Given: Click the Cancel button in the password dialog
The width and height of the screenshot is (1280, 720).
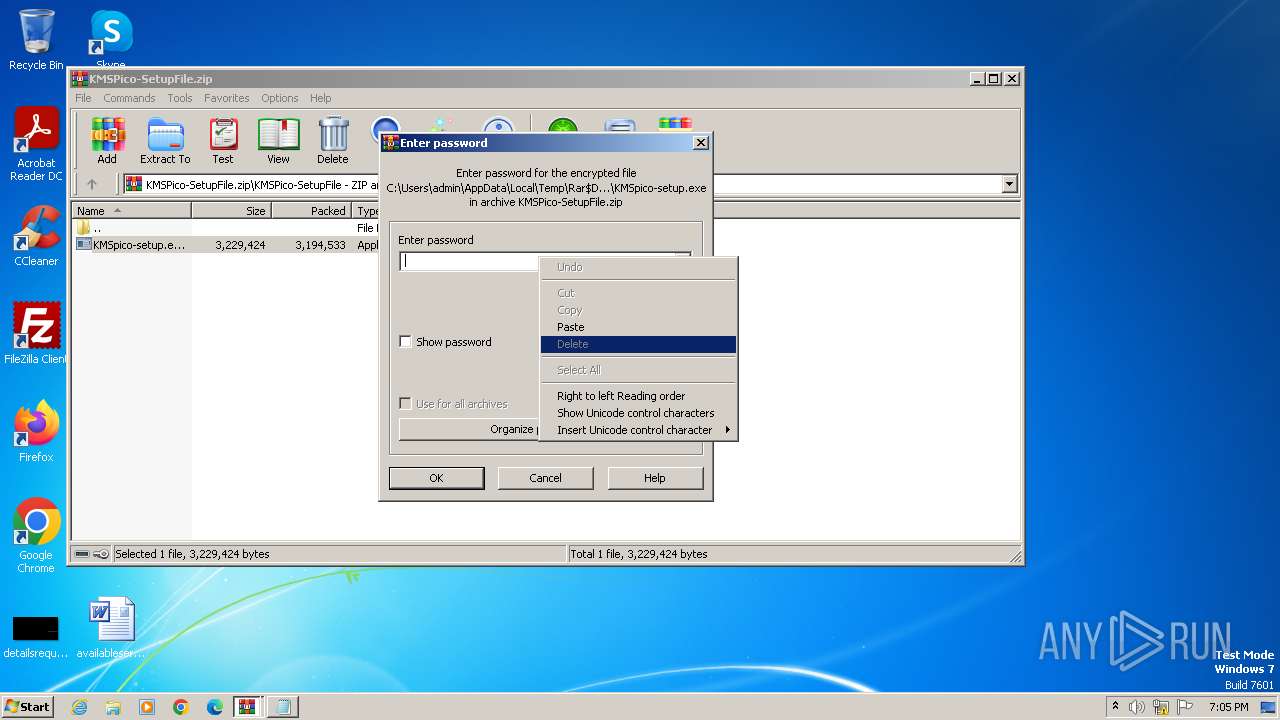Looking at the screenshot, I should [545, 478].
